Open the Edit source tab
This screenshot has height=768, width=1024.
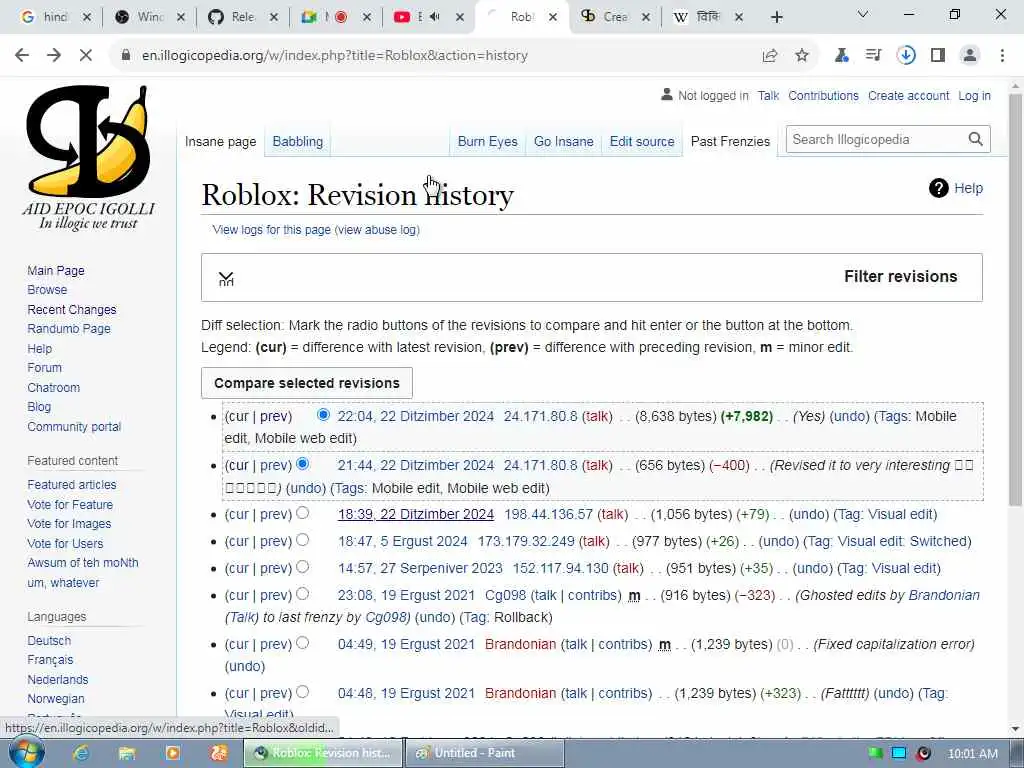pos(642,141)
